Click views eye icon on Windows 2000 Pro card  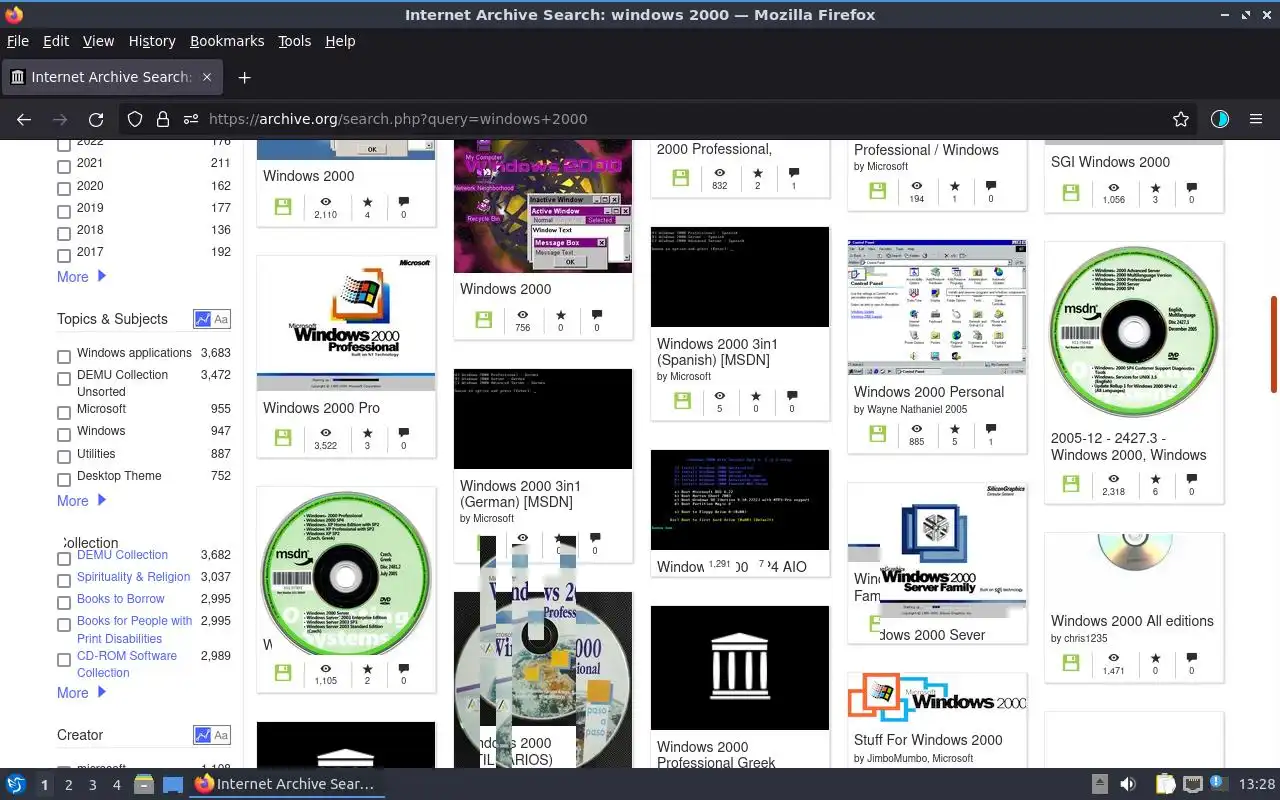pos(325,433)
